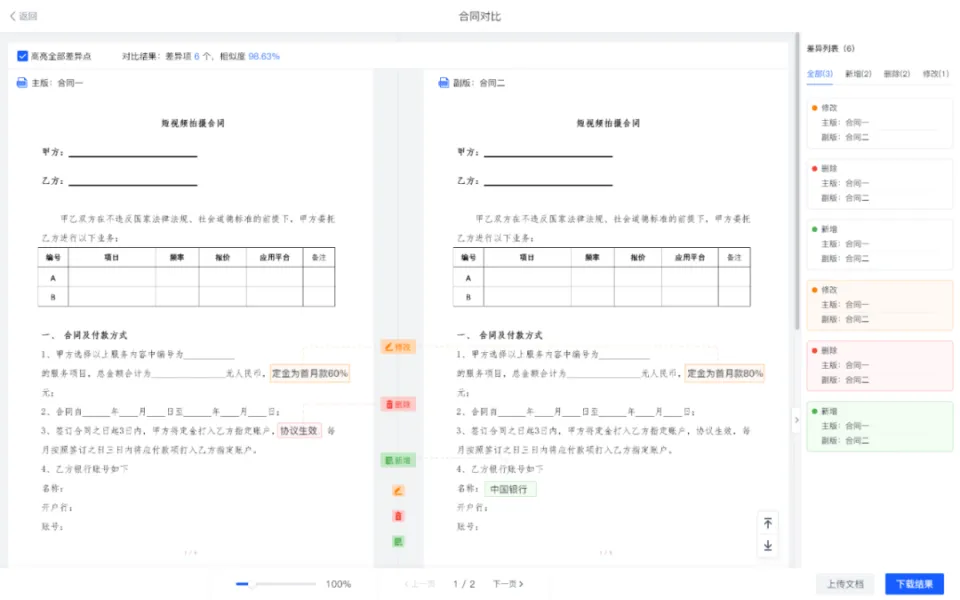
Task: Click the orange 修改 marker in center gutter
Action: (397, 347)
